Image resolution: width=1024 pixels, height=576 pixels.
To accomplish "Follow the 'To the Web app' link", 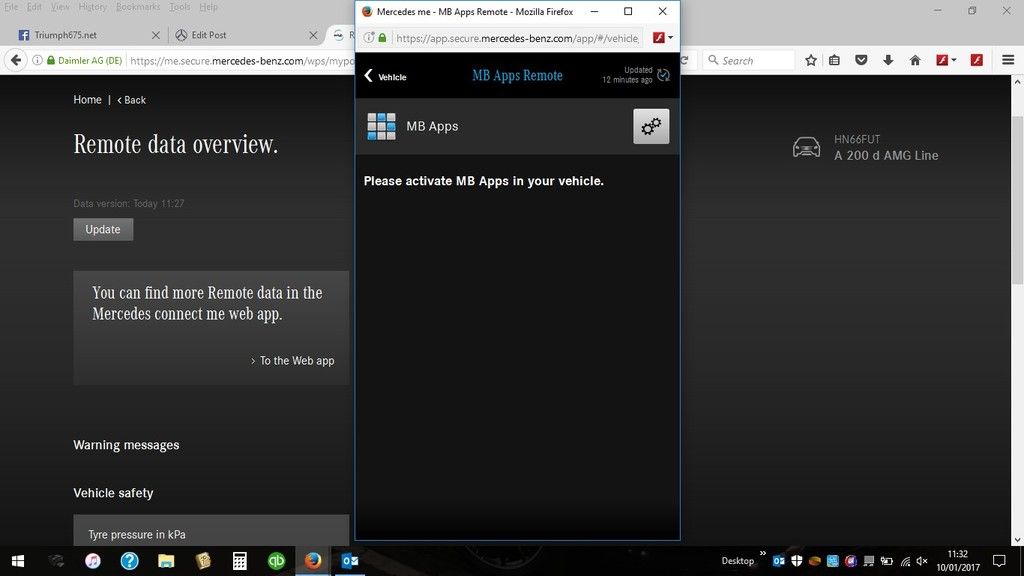I will tap(296, 361).
